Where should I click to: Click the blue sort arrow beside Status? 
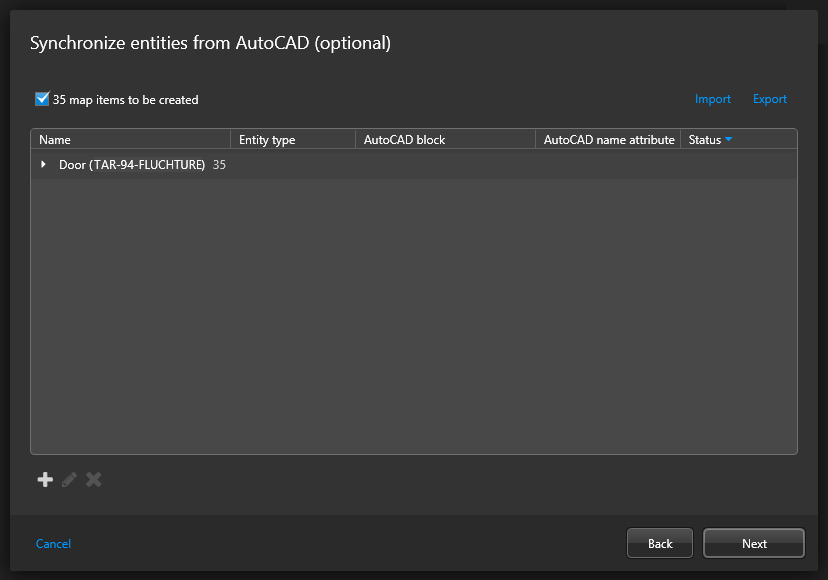click(x=728, y=140)
